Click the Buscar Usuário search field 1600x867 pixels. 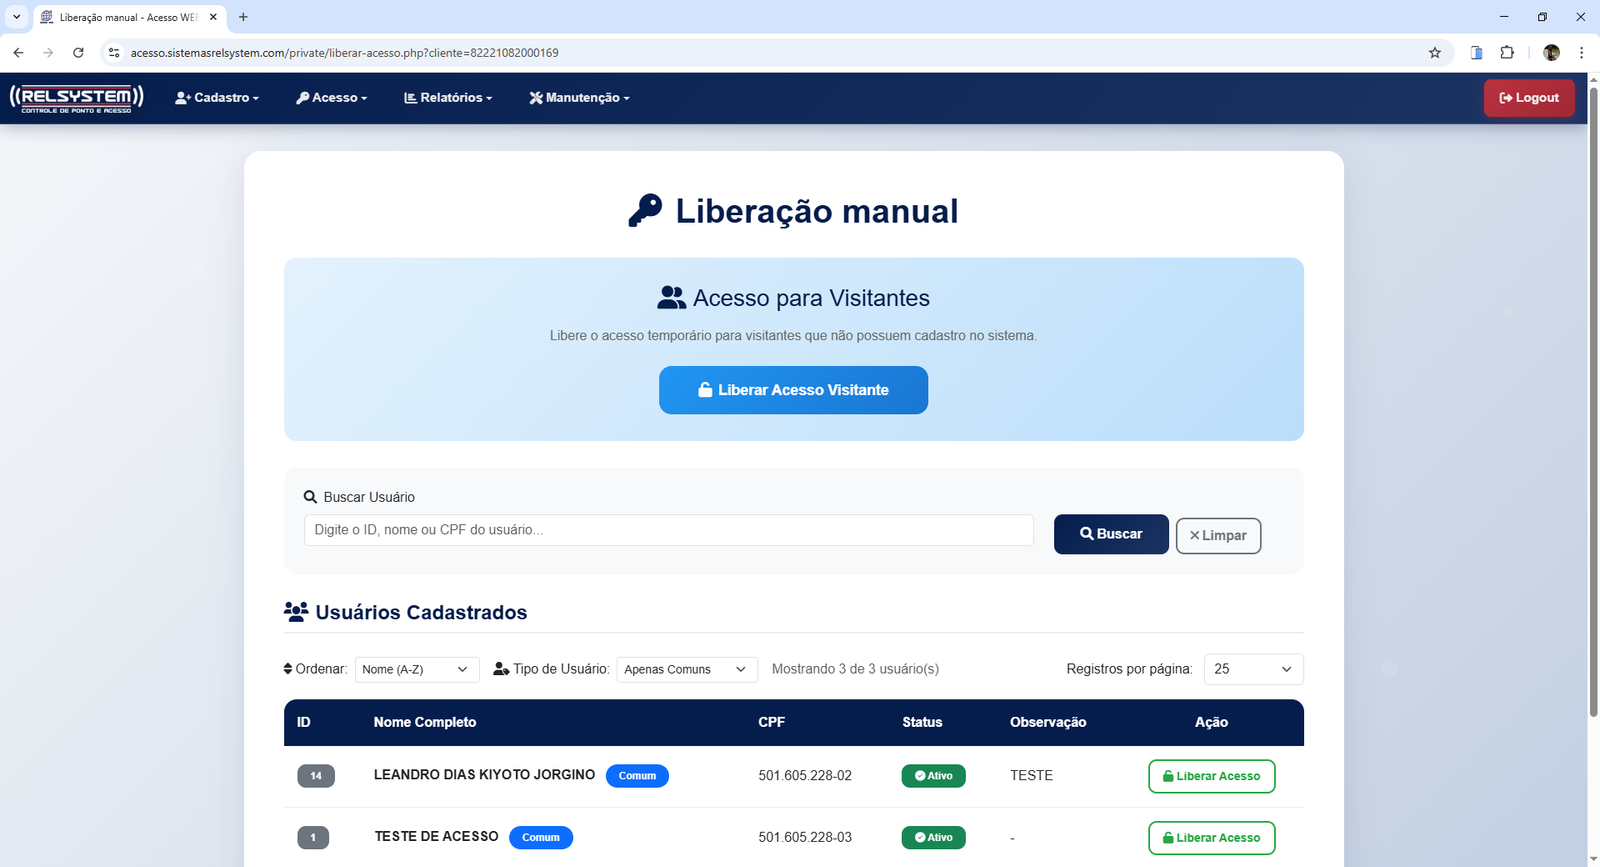click(x=668, y=530)
